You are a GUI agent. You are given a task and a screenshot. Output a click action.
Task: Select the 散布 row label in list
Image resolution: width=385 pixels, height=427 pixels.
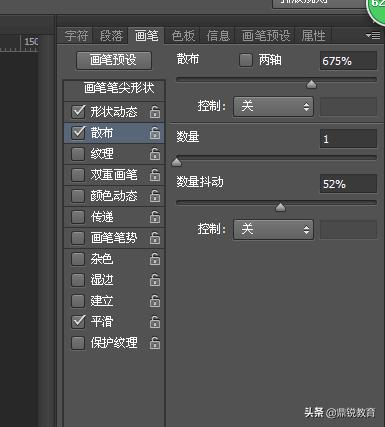click(x=102, y=133)
